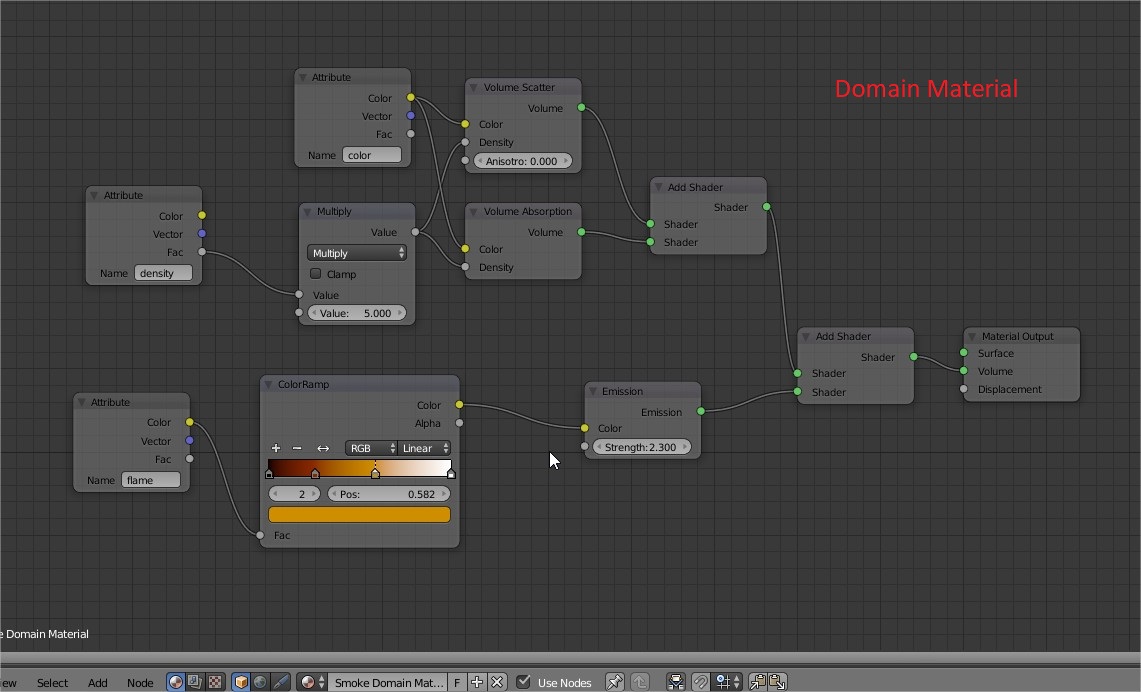Toggle the Use Nodes checkbox
This screenshot has width=1141, height=692.
523,682
